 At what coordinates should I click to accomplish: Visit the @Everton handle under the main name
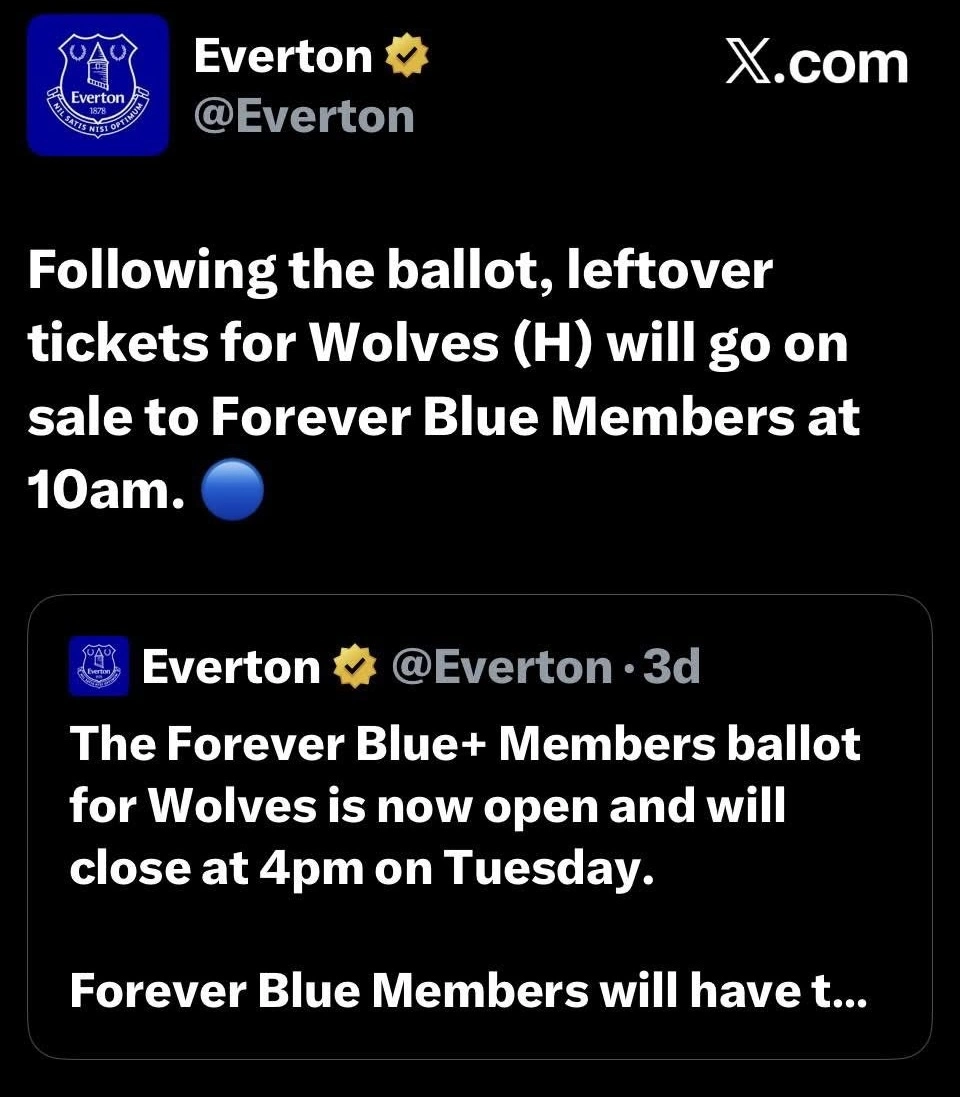[304, 117]
